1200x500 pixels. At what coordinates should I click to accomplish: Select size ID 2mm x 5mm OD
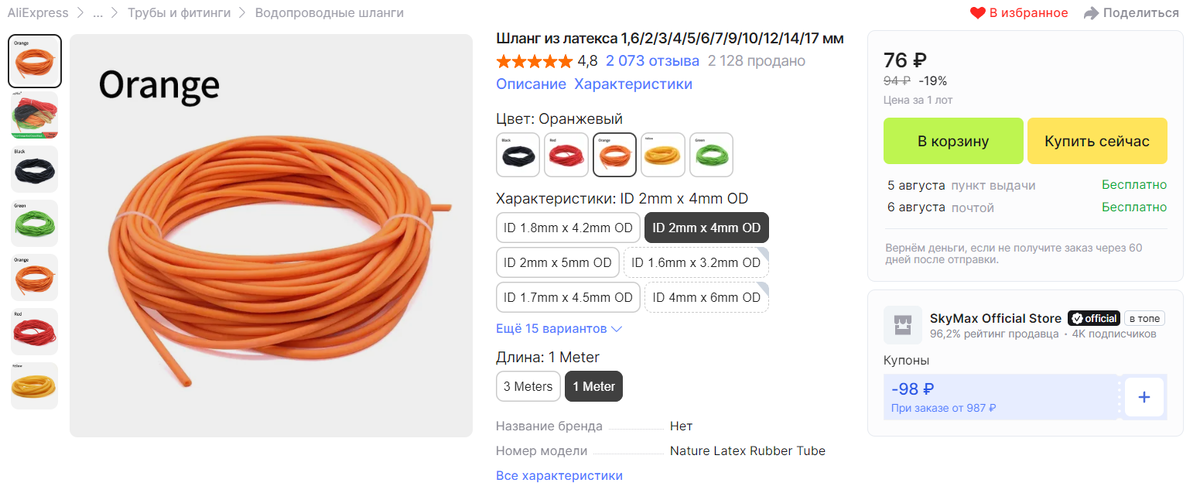point(557,262)
